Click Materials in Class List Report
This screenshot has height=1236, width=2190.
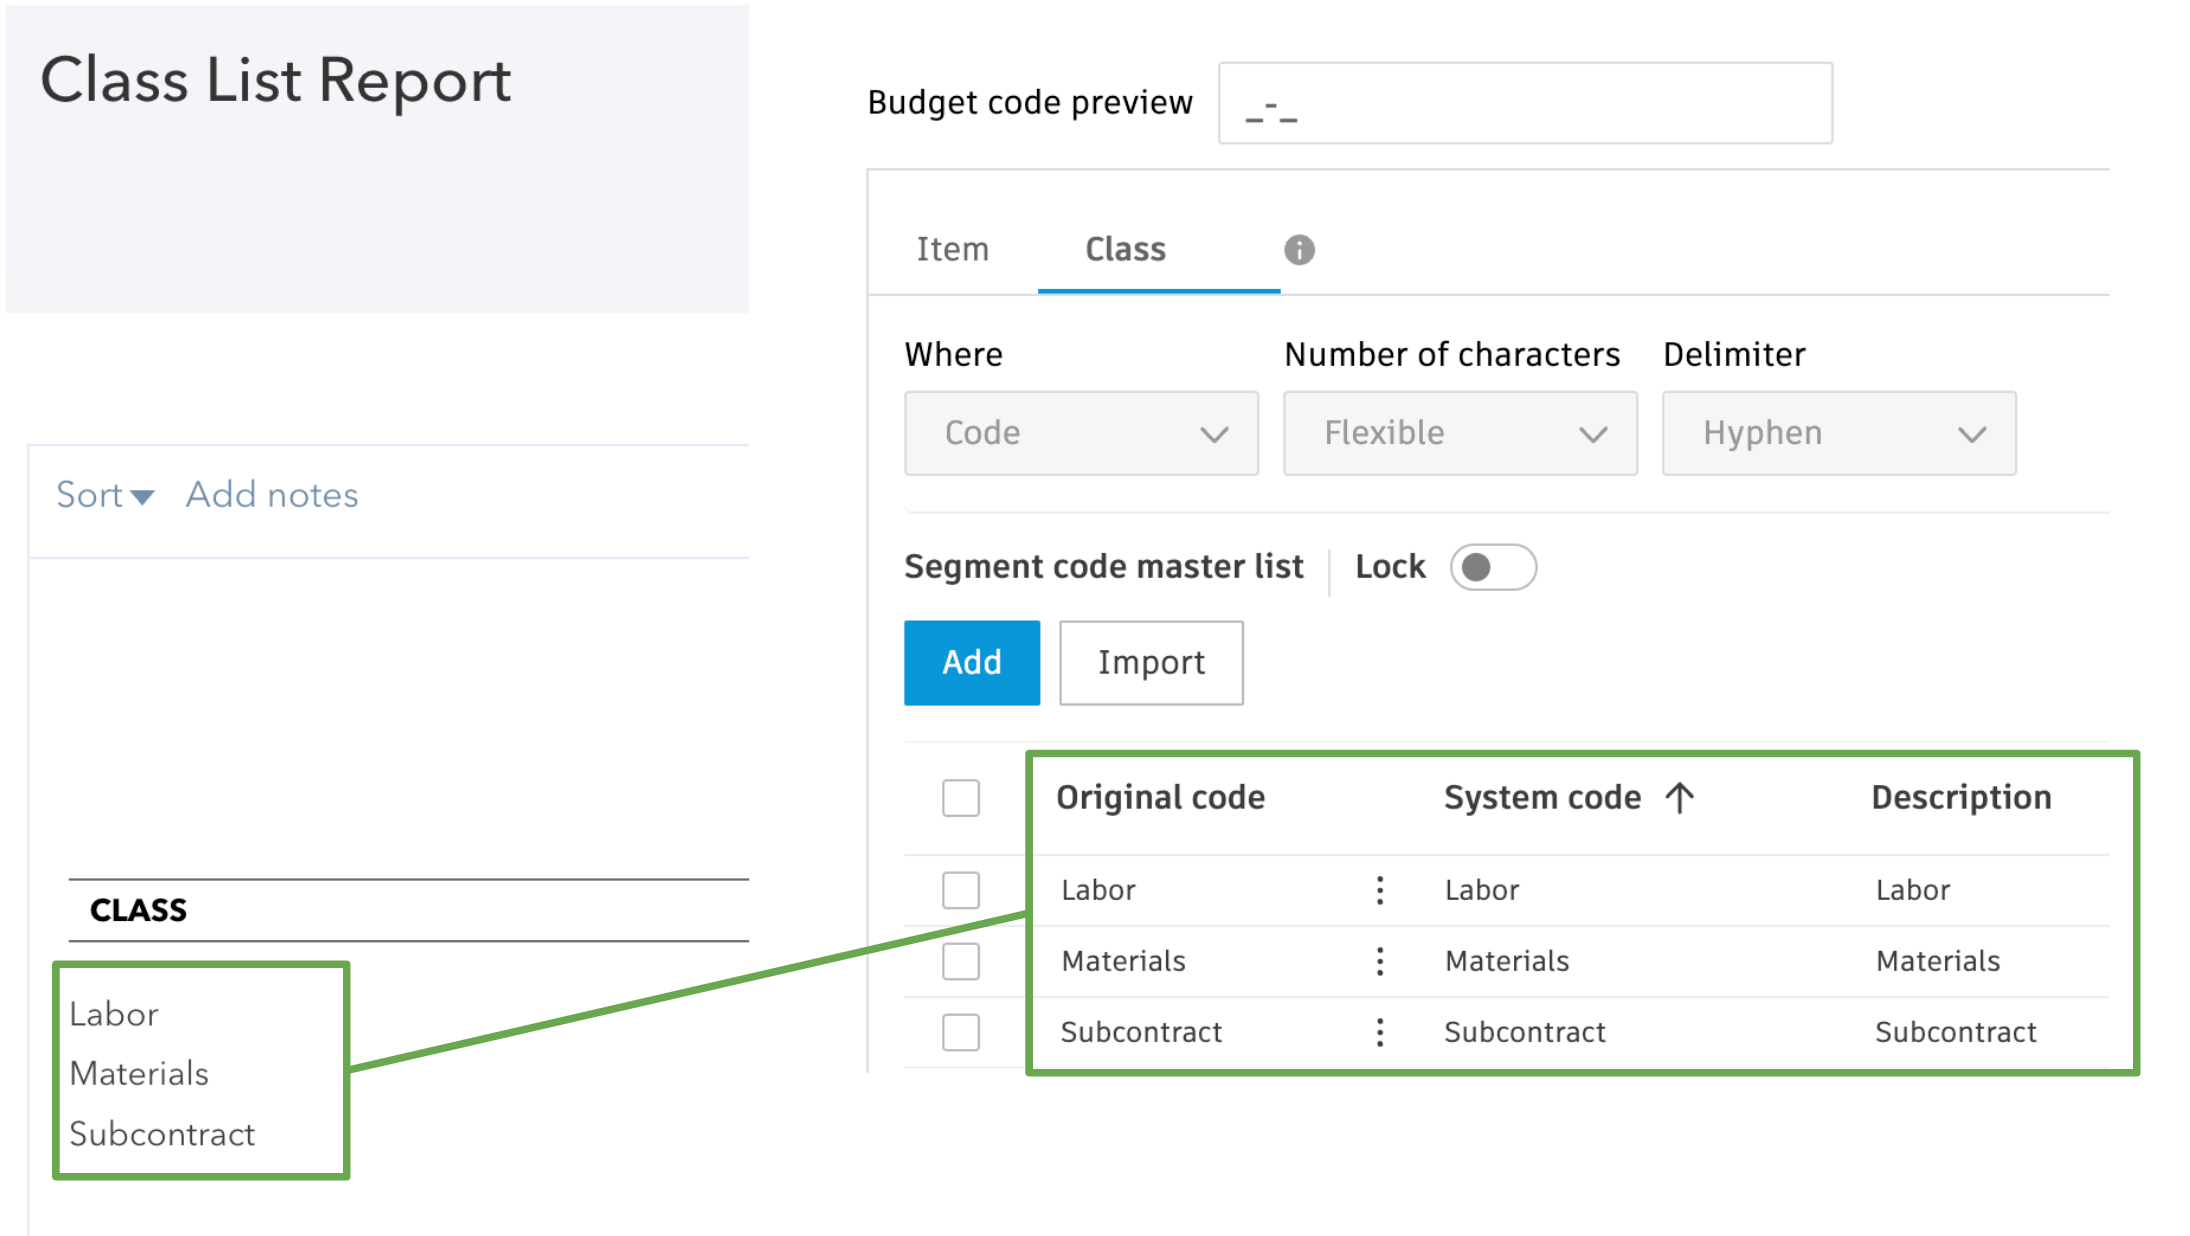tap(139, 1074)
